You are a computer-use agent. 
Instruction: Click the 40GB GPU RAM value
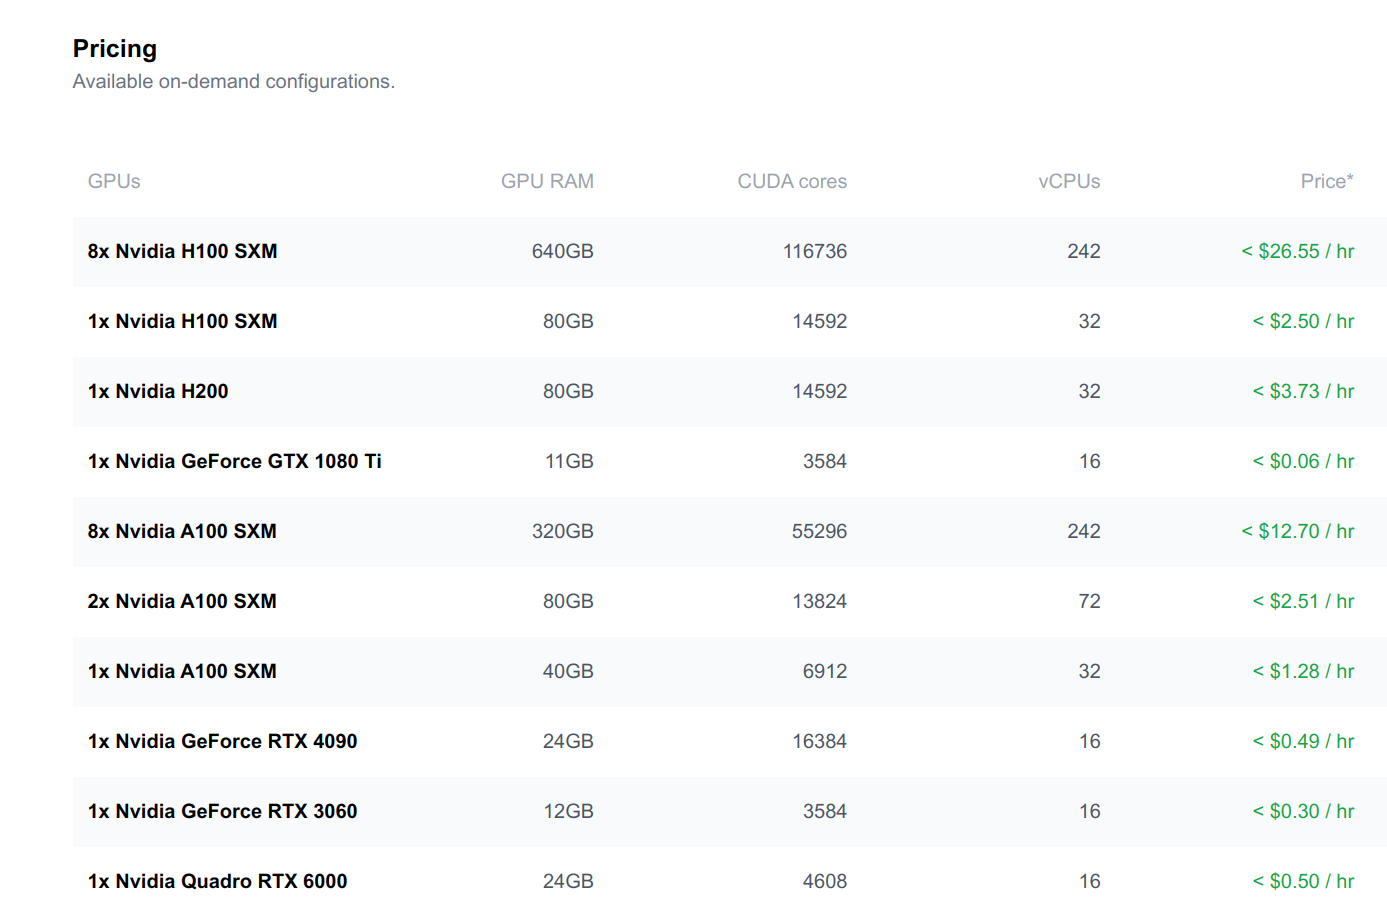pos(568,671)
